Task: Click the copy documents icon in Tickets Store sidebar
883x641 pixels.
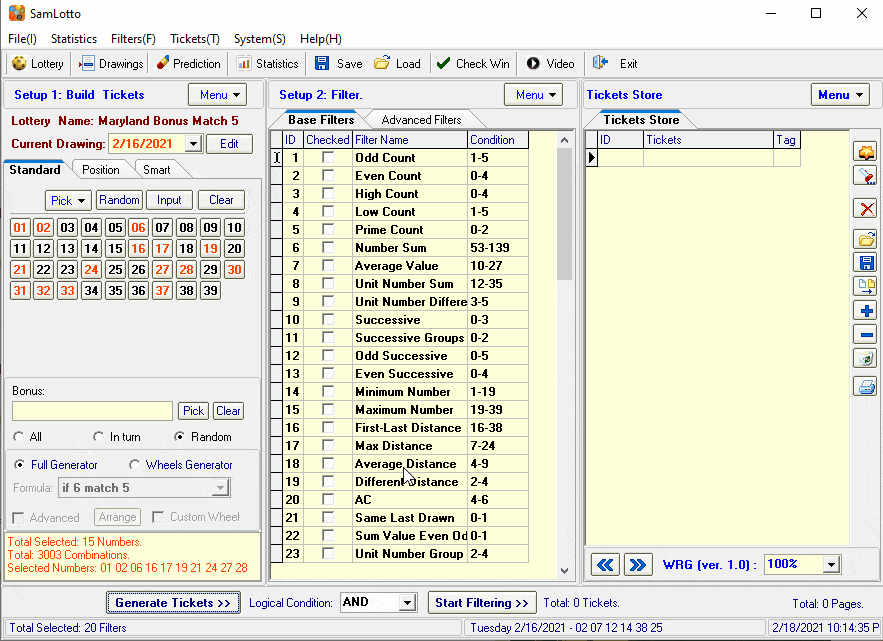Action: coord(866,286)
